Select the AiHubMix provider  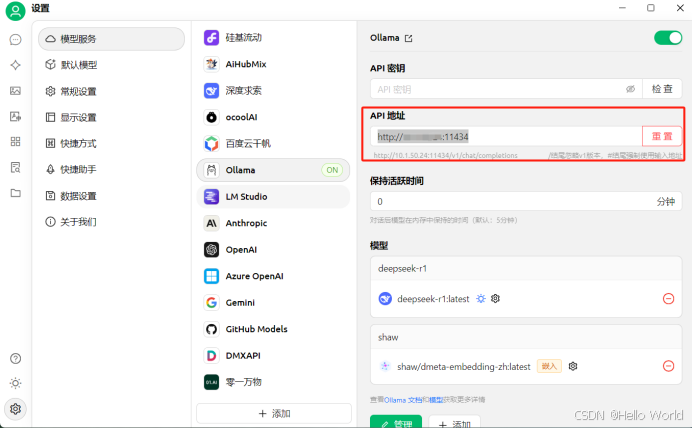pyautogui.click(x=273, y=64)
